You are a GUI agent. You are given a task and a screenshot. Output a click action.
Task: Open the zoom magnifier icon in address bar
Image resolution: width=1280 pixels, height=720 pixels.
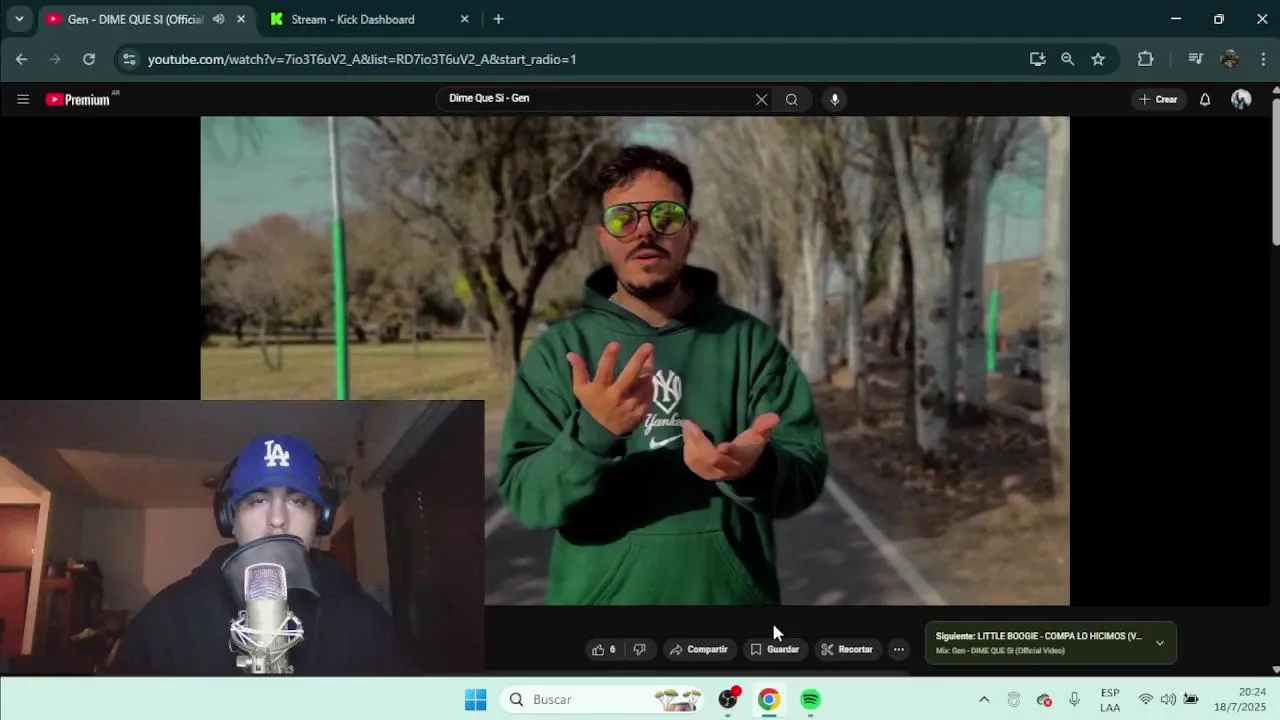click(1067, 59)
